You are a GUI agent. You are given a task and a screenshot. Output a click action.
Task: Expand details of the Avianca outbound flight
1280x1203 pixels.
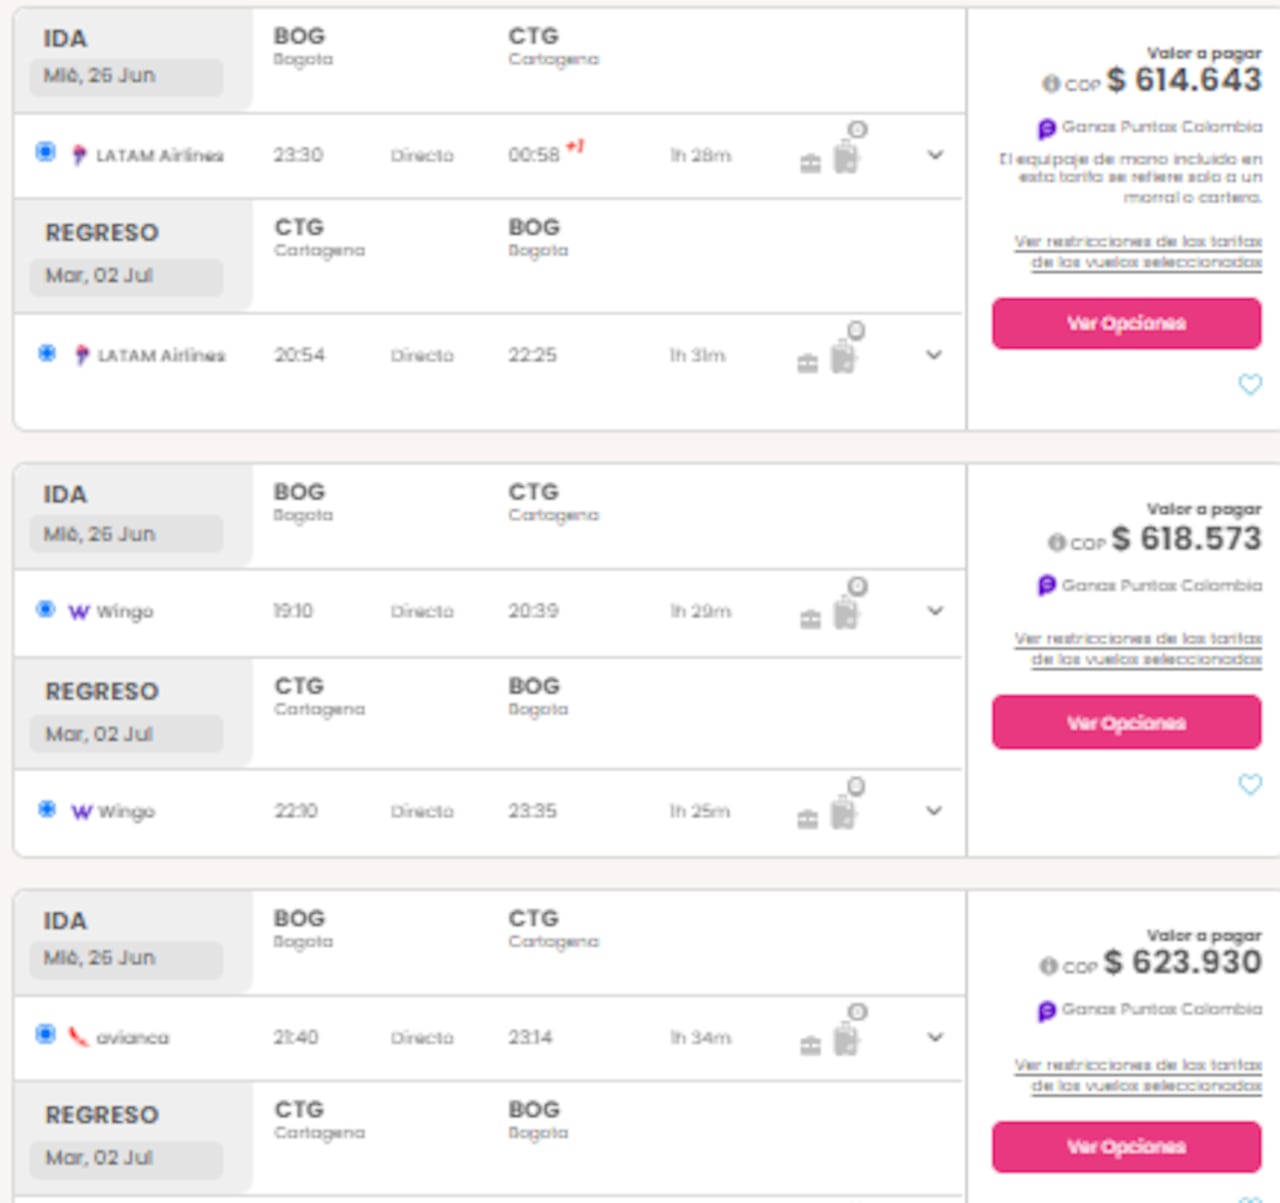pyautogui.click(x=934, y=1037)
